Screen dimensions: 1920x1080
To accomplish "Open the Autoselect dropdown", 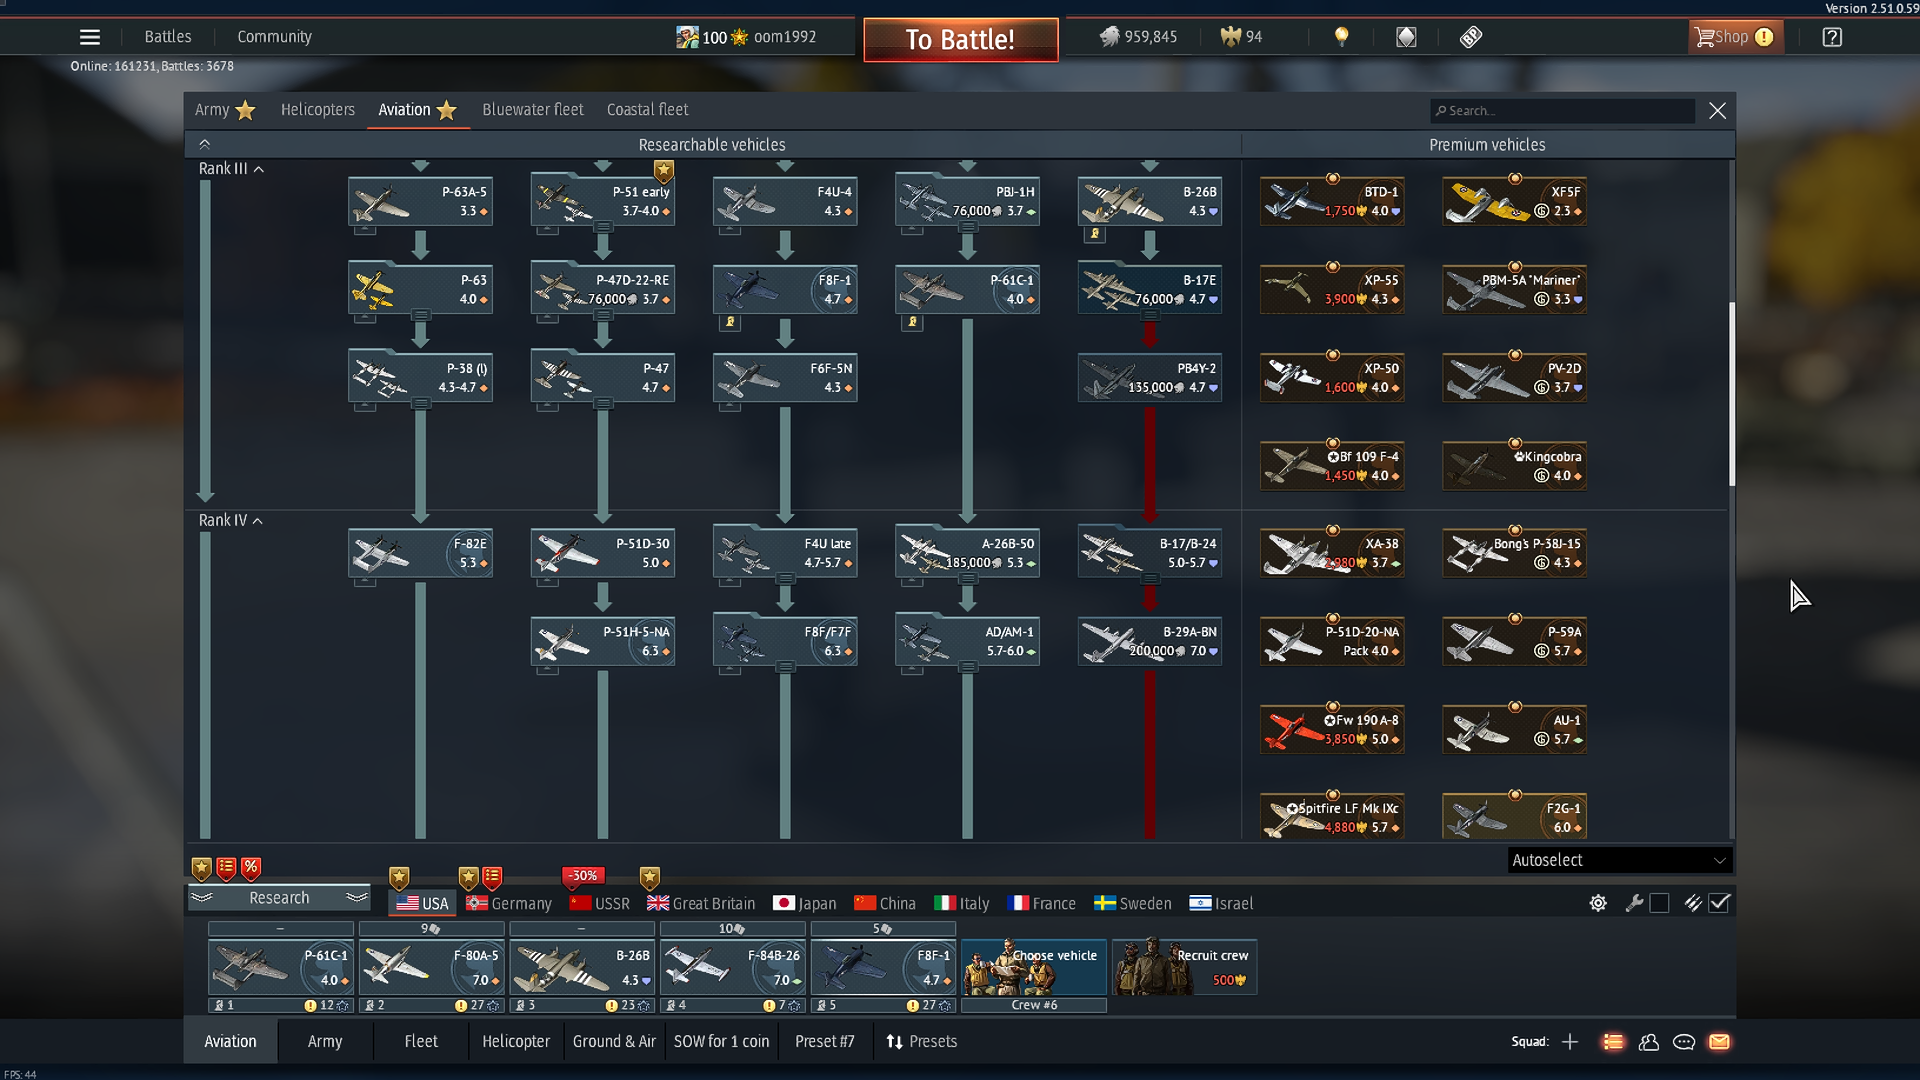I will tap(1618, 860).
